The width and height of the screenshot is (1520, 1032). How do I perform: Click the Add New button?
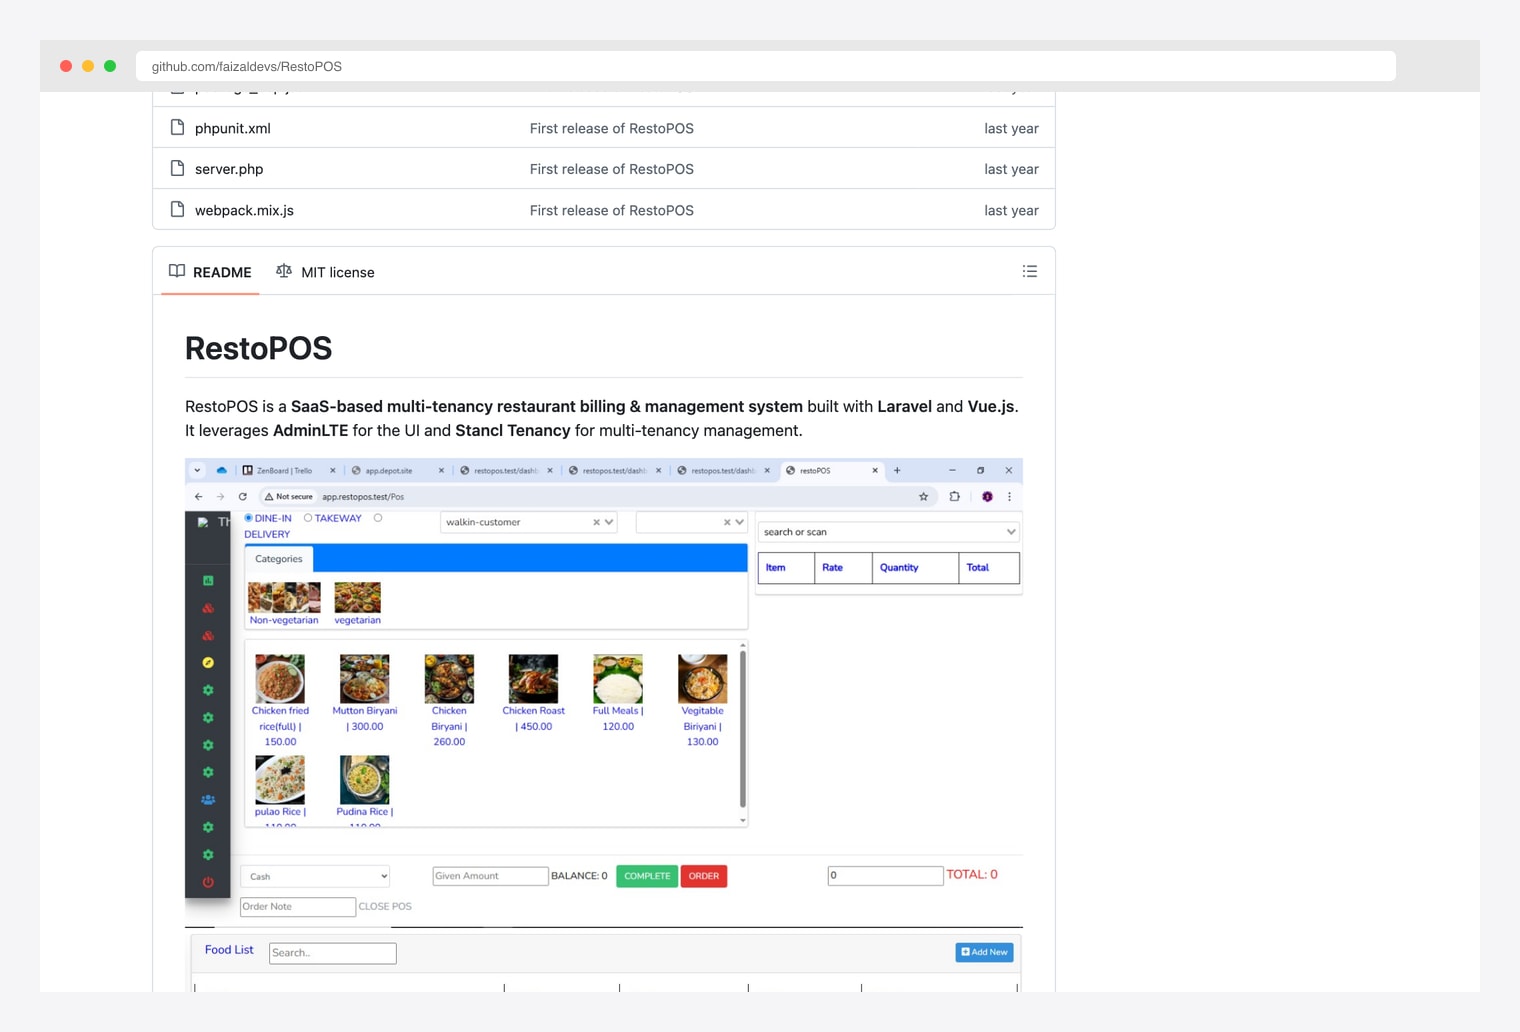click(984, 952)
